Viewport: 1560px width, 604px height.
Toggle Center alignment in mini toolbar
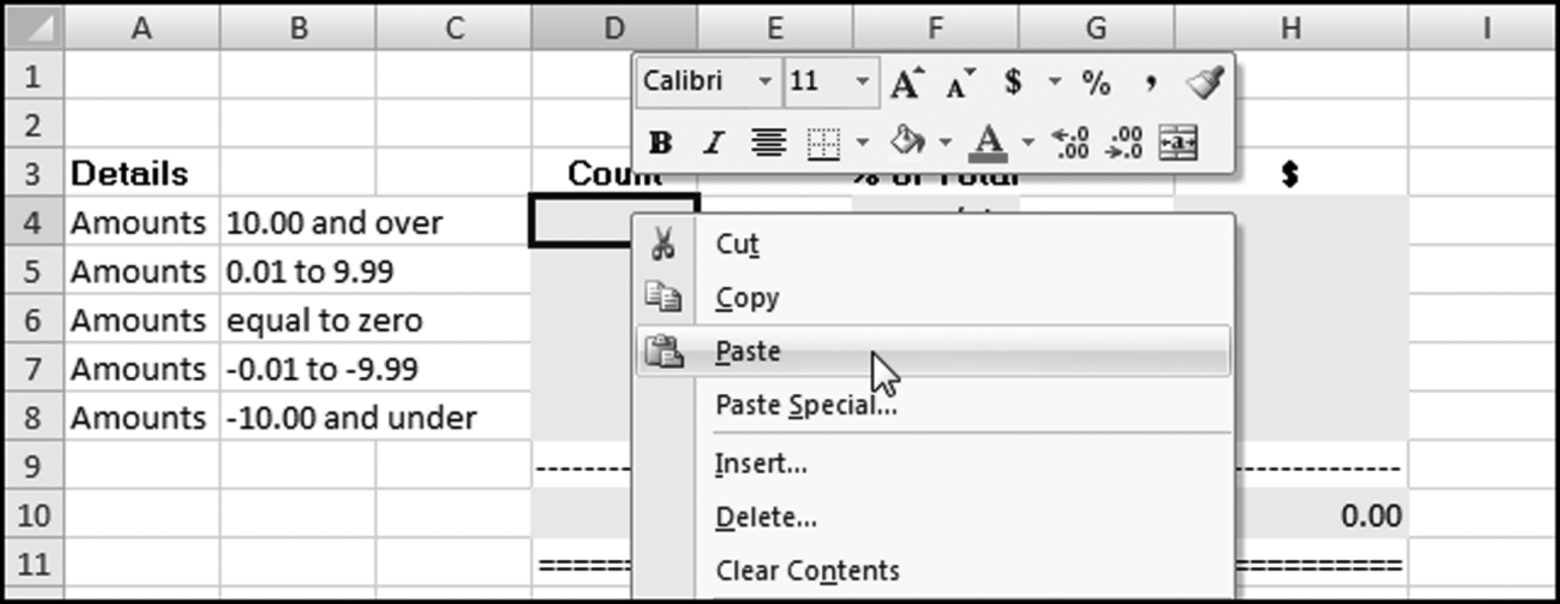768,144
